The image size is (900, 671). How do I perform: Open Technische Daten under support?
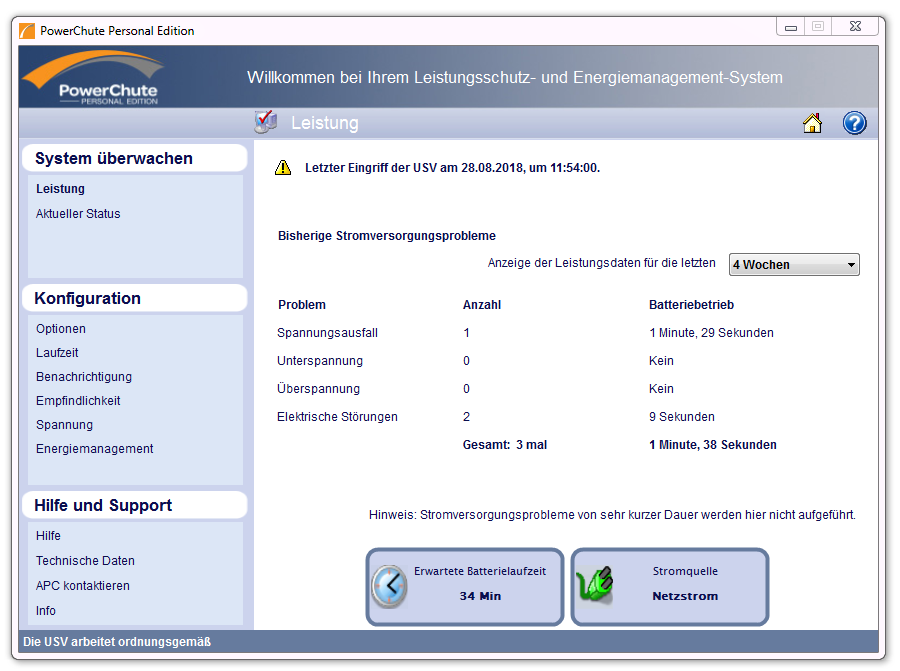tap(85, 560)
